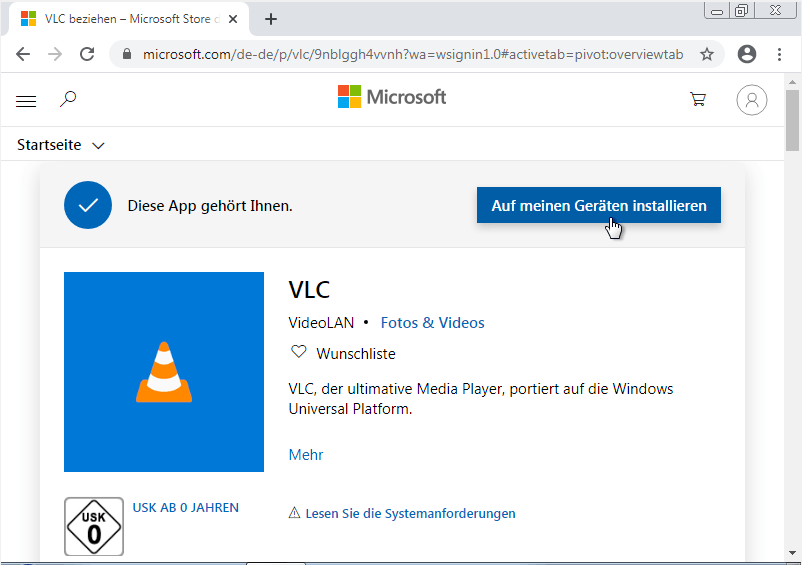
Task: Click the 'Diese App gehört Ihnen.' text
Action: (x=210, y=206)
